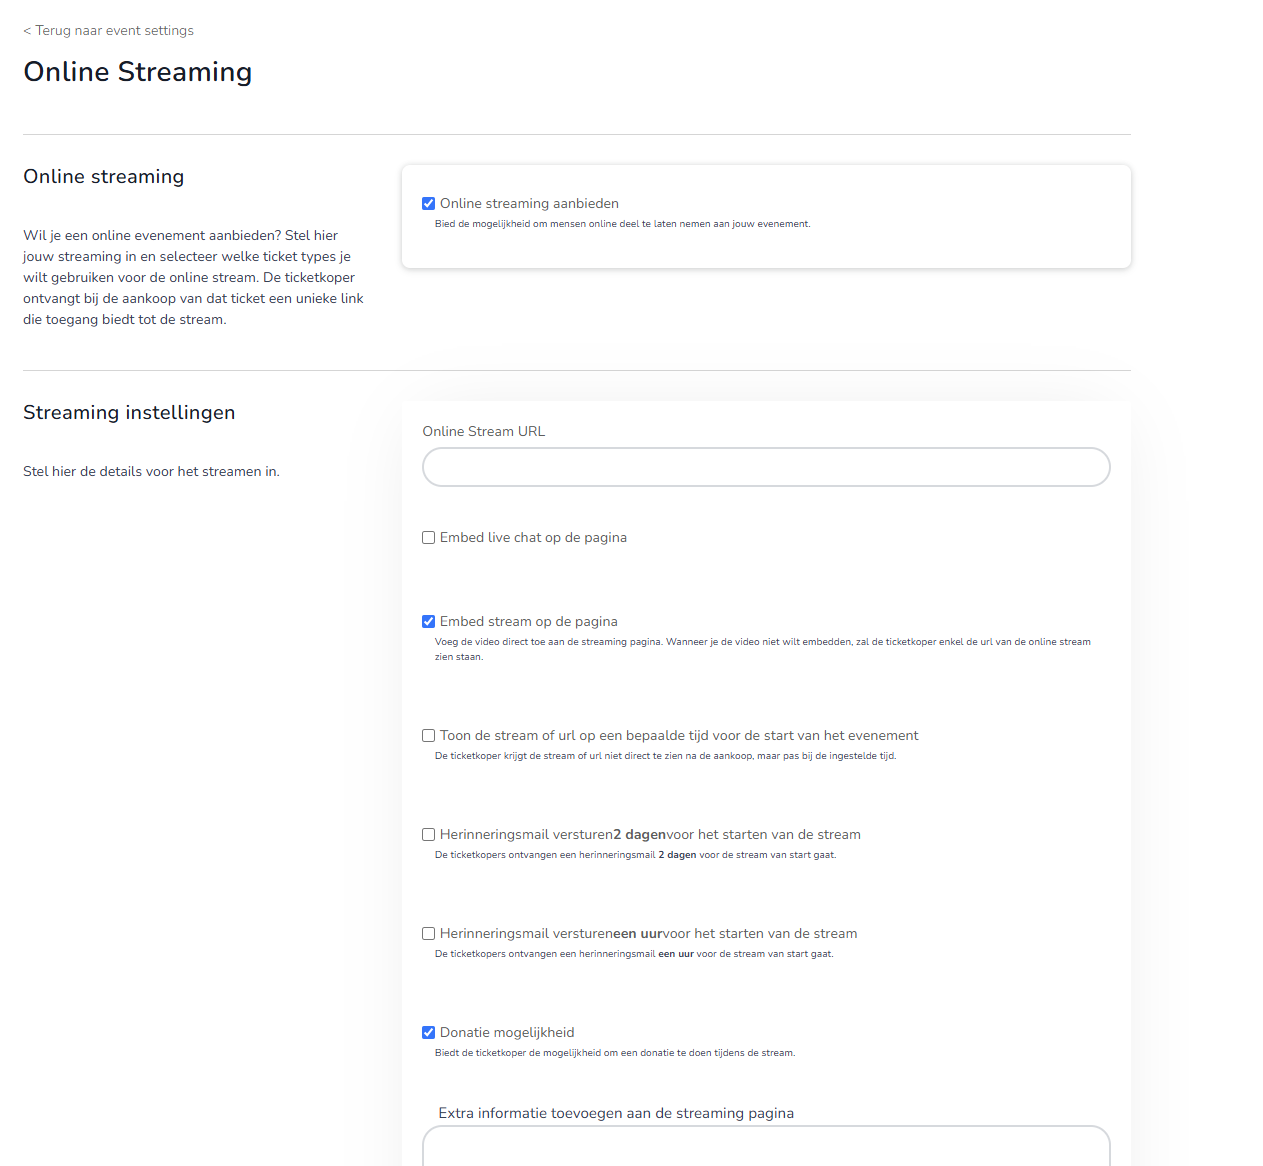Click the 'Bied de mogelijkheid' helper text
This screenshot has height=1166, width=1263.
coord(622,224)
